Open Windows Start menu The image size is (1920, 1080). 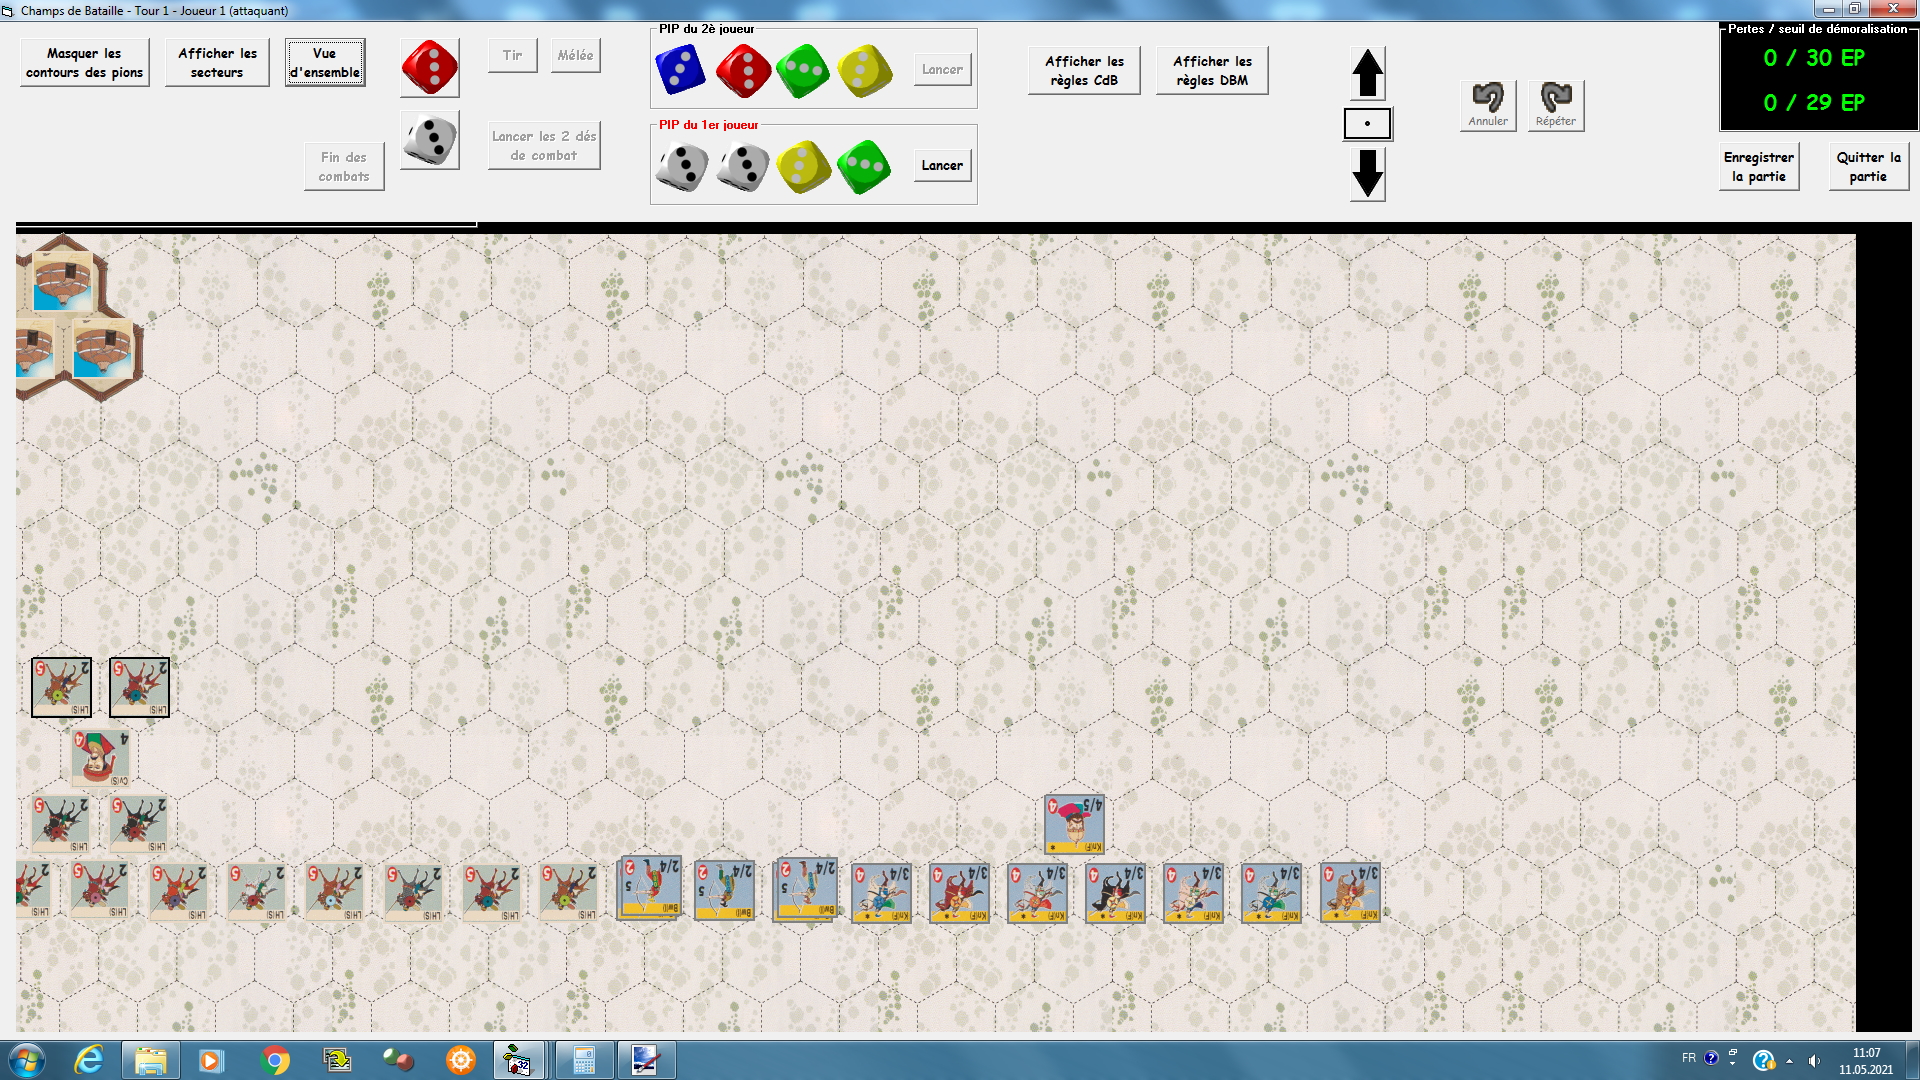26,1060
